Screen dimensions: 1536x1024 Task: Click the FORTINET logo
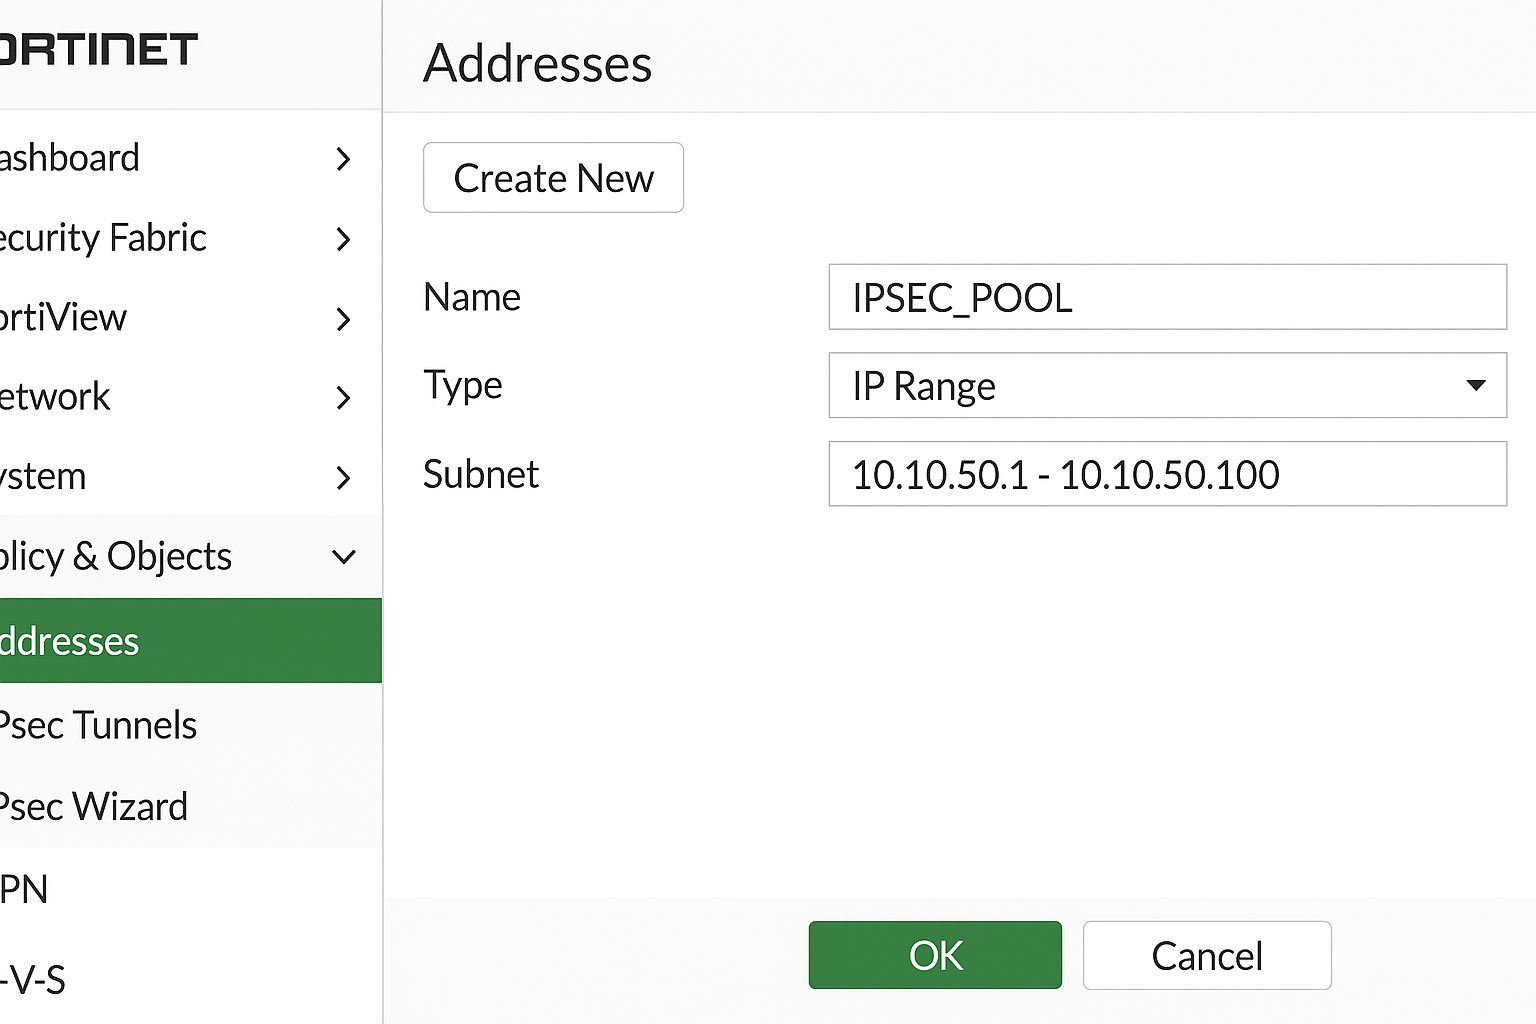click(97, 48)
